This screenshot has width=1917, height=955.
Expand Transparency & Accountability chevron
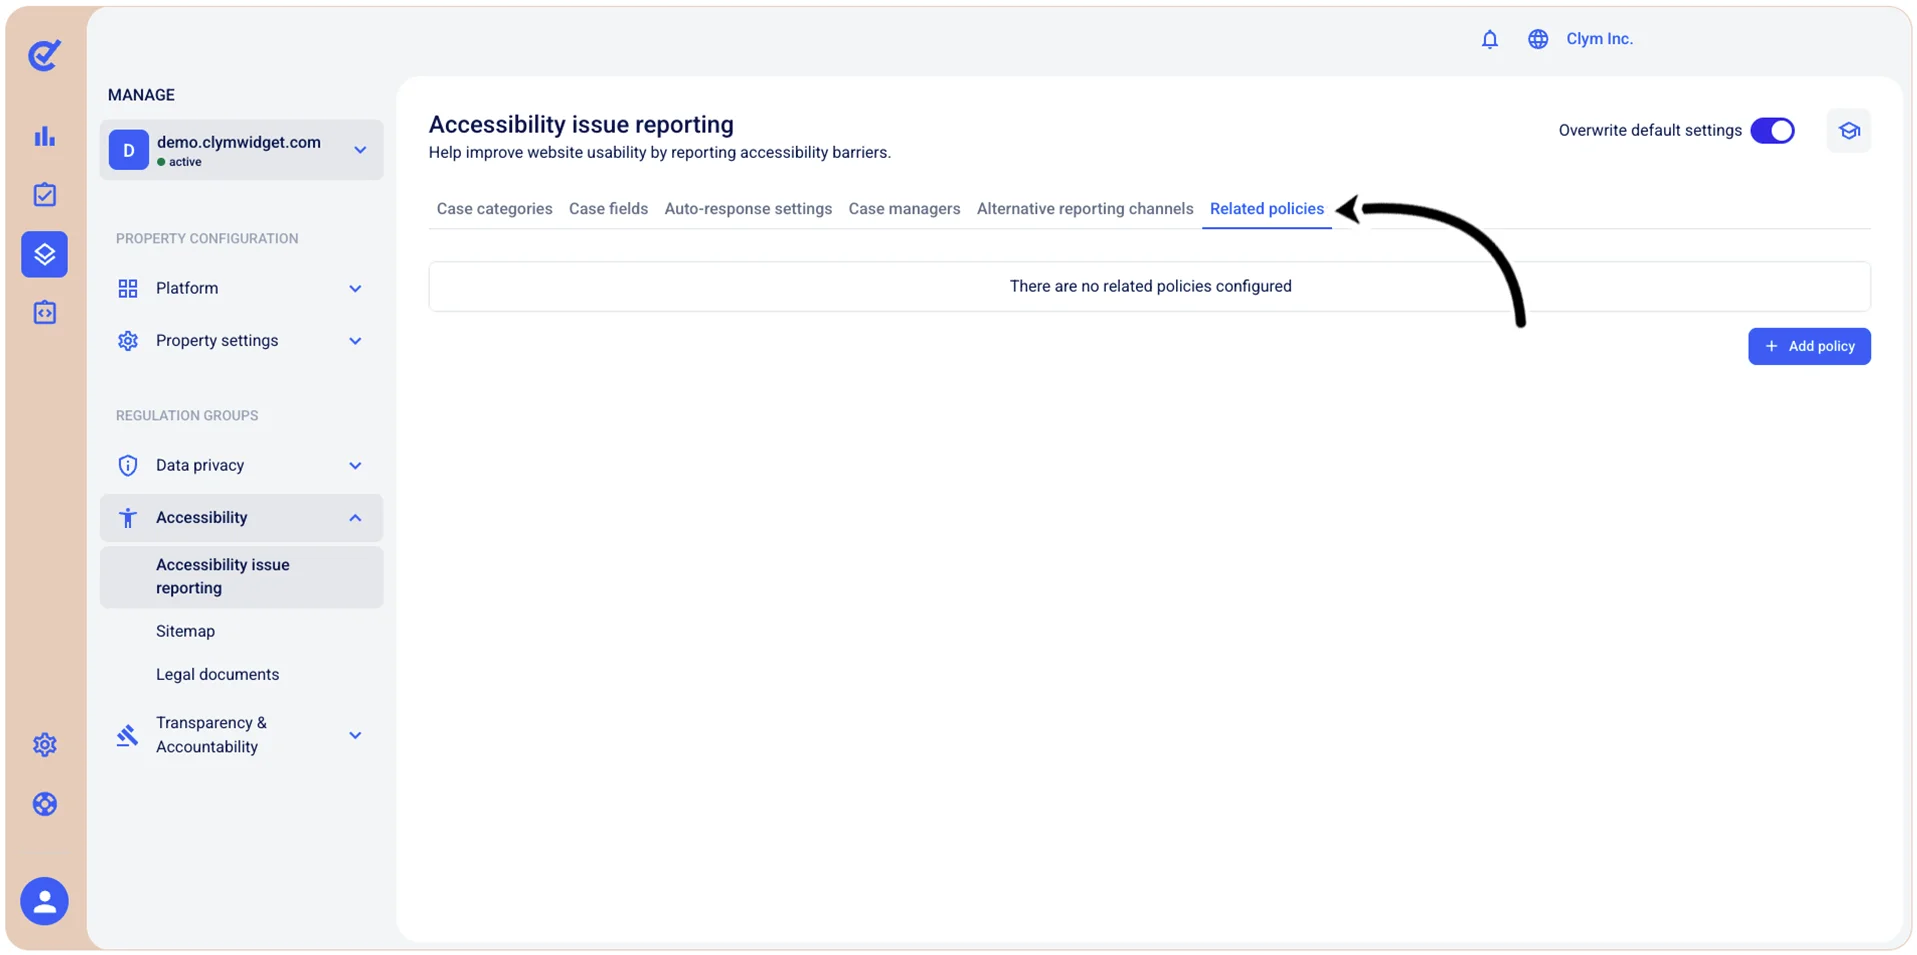[355, 736]
